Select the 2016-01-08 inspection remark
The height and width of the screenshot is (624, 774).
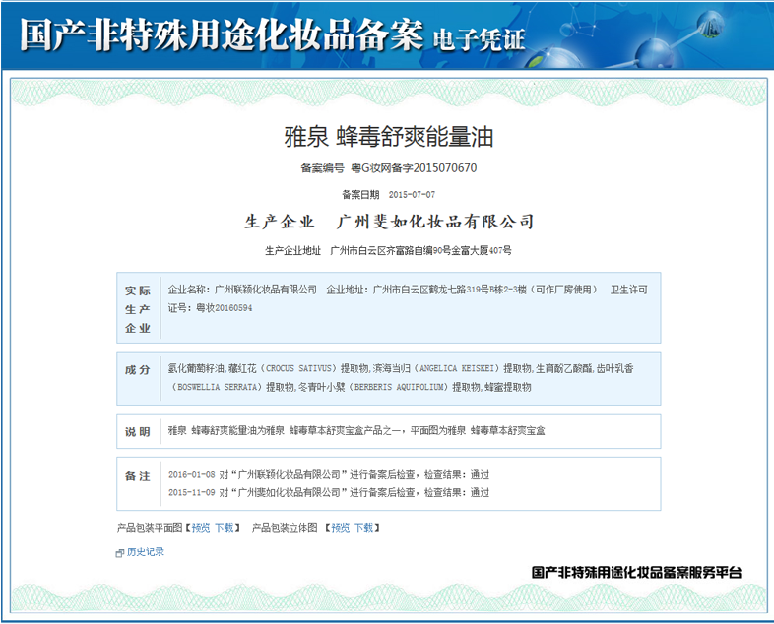(x=328, y=474)
